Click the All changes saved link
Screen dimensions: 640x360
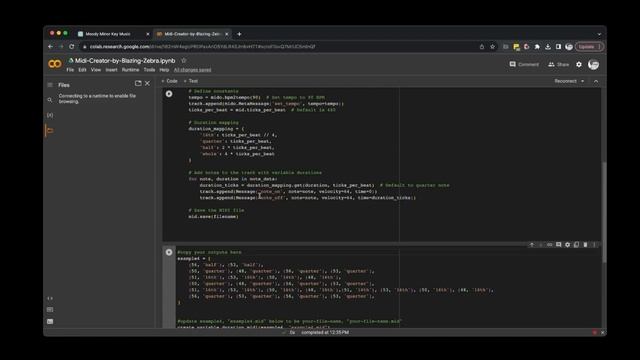193,70
